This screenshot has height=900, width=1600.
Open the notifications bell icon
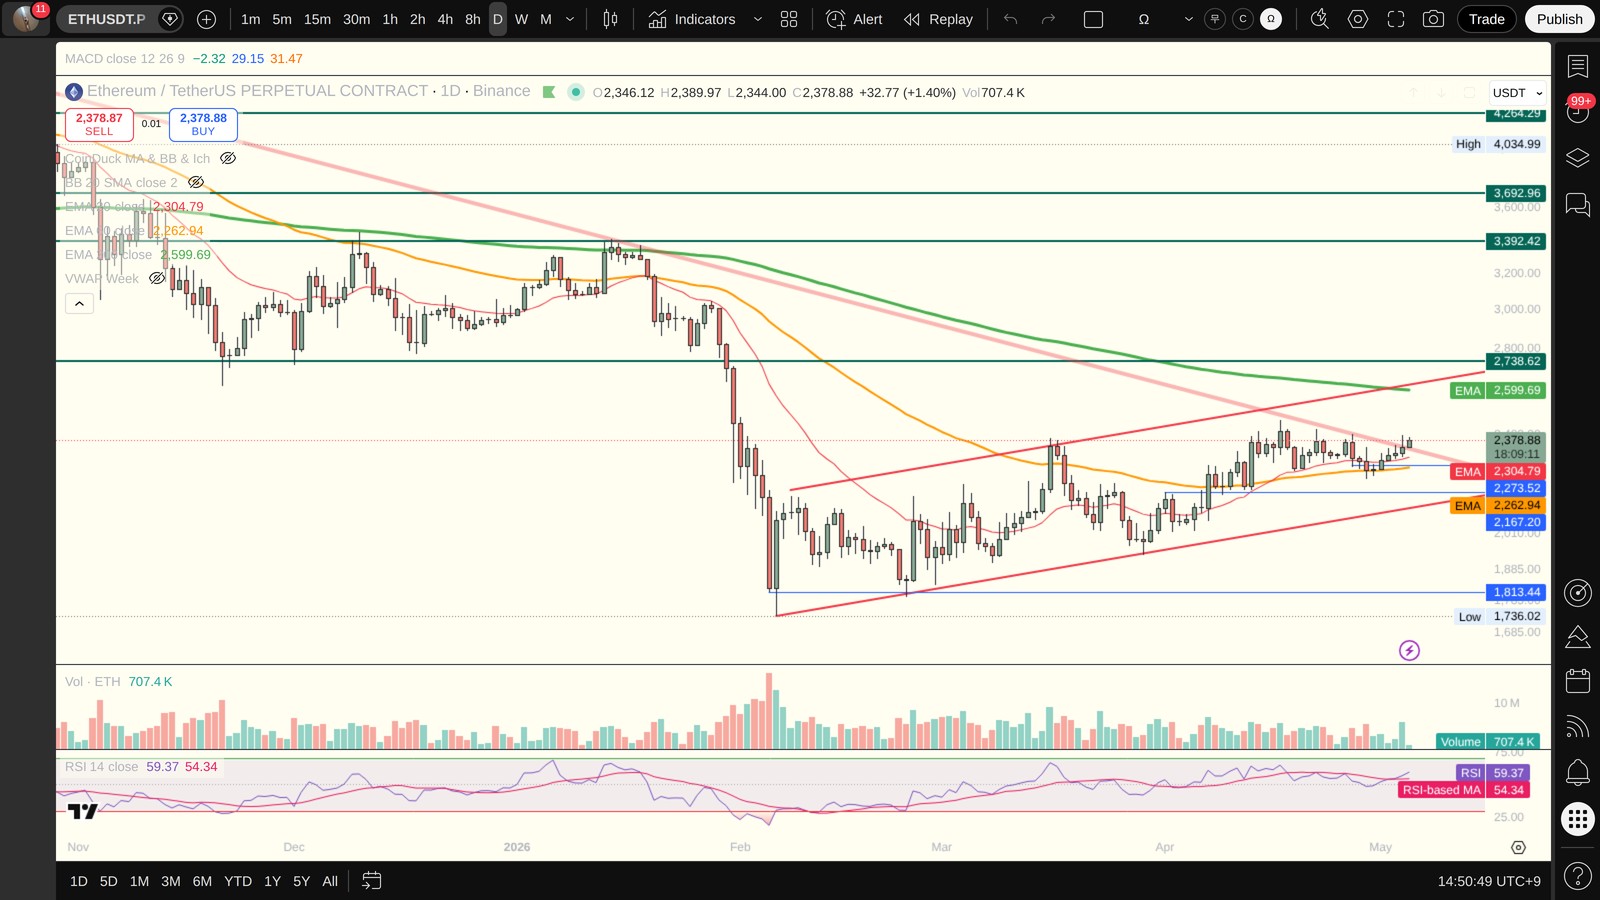point(1578,772)
